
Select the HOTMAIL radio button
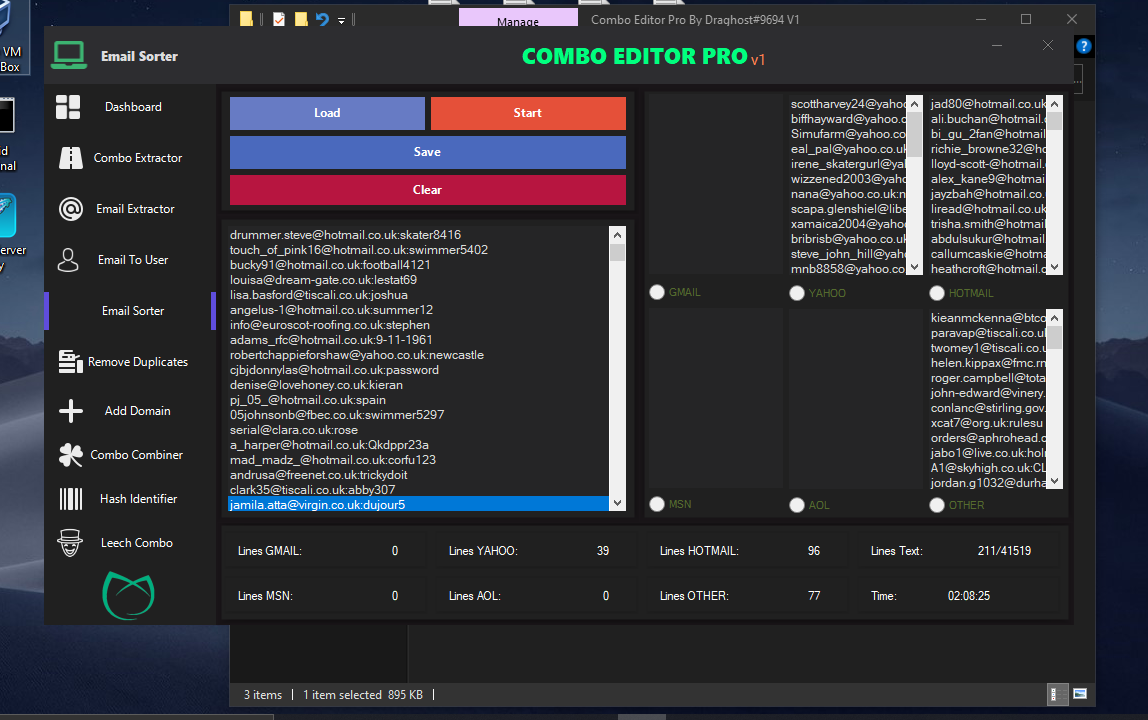936,293
